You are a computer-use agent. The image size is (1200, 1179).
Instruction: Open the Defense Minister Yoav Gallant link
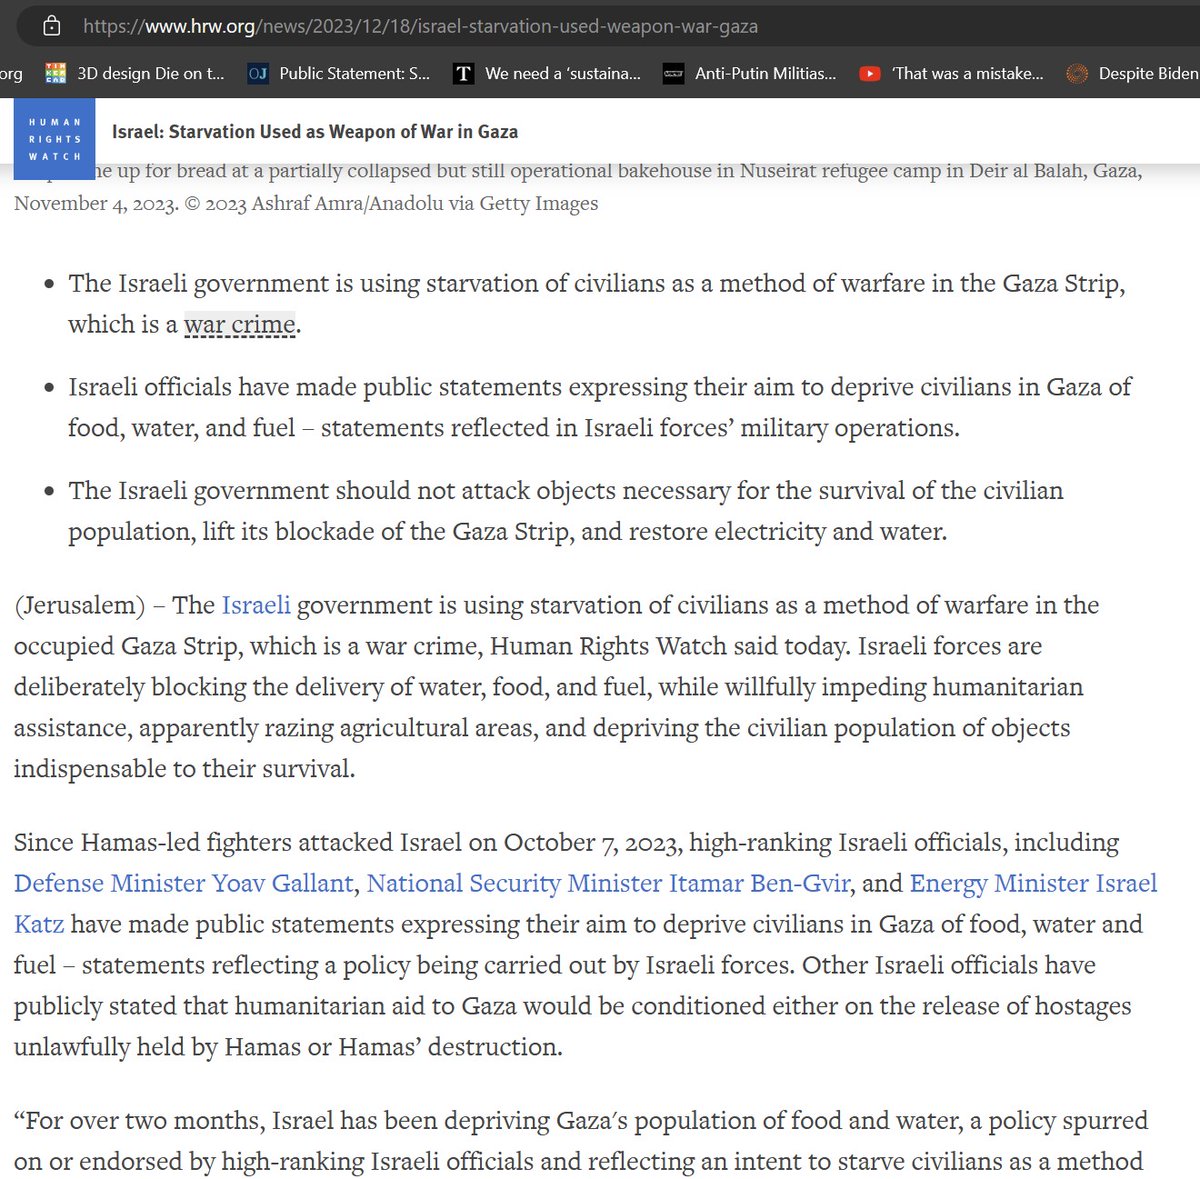point(182,883)
